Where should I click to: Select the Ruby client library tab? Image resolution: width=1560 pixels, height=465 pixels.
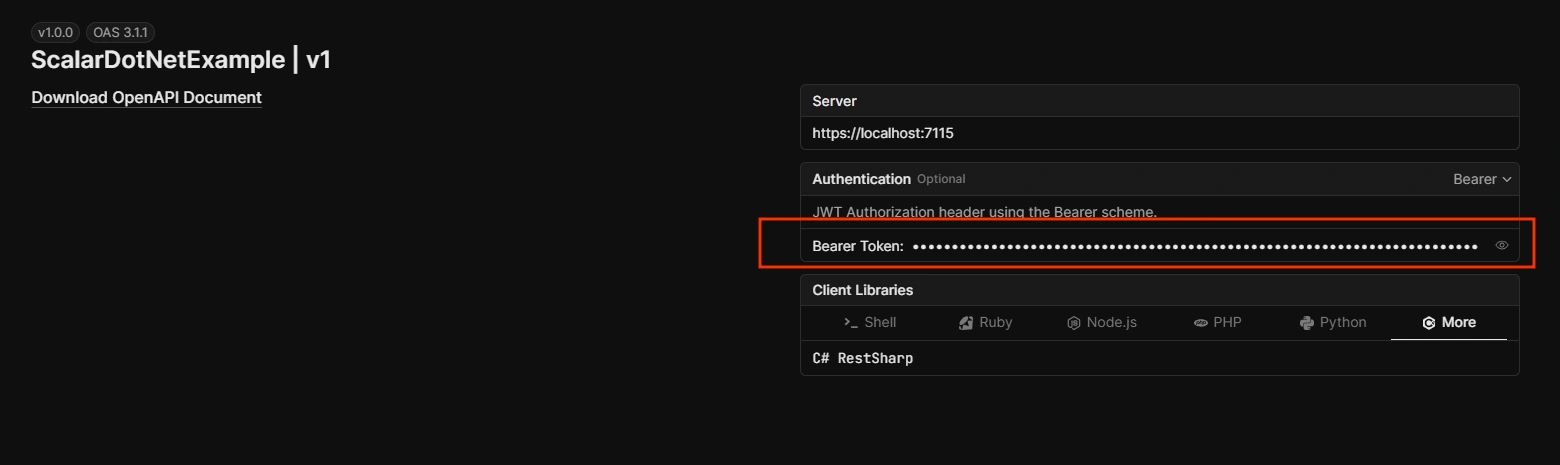pyautogui.click(x=985, y=322)
